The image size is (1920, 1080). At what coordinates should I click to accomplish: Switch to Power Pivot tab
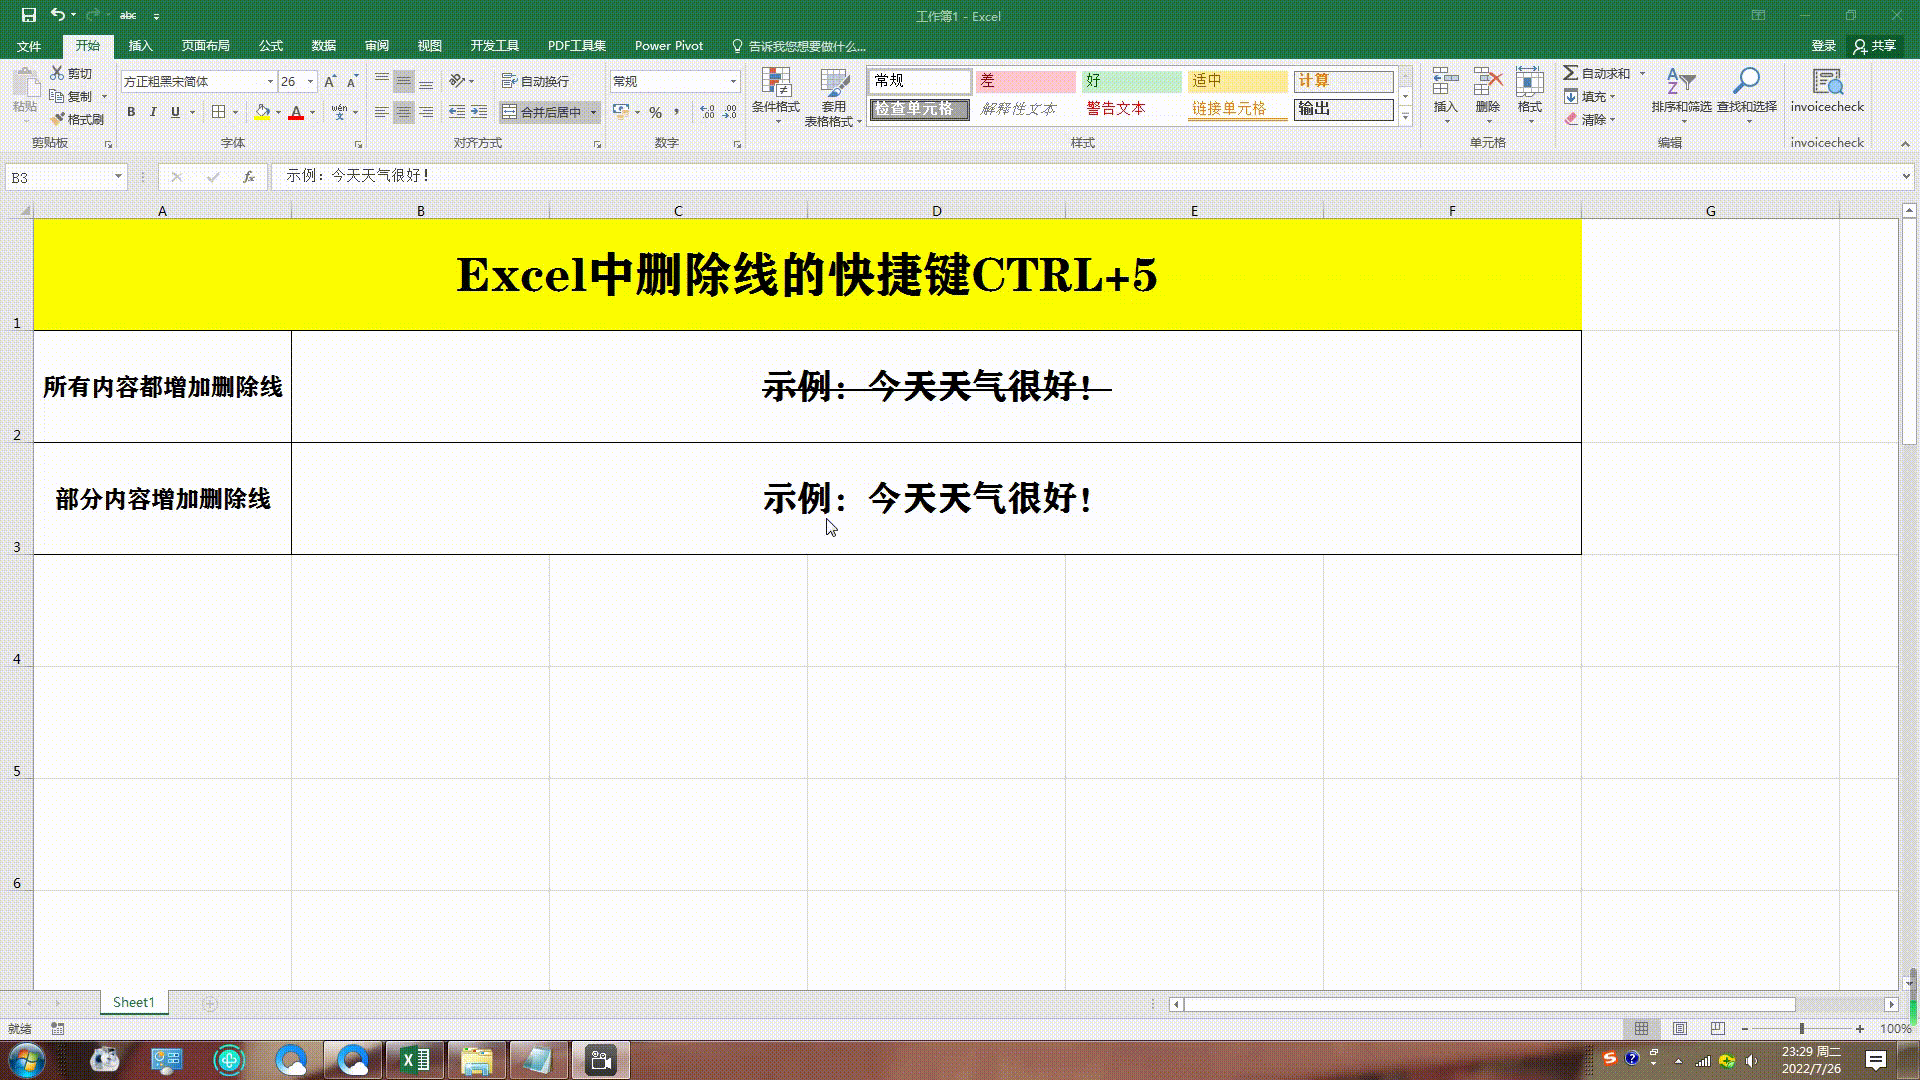point(668,46)
